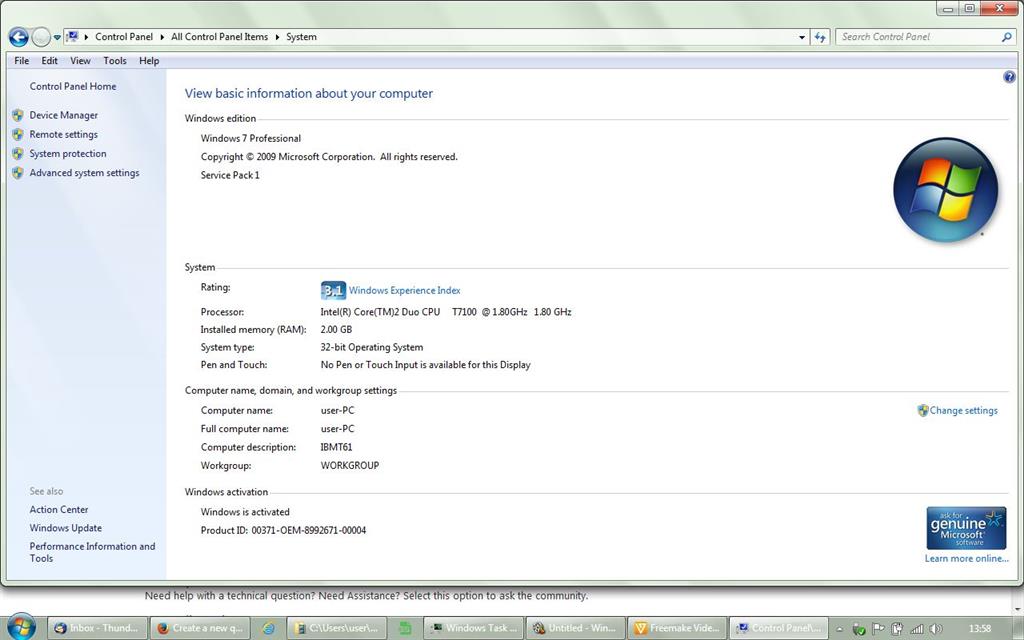The image size is (1024, 640).
Task: Expand arrow after All Control Panel Items
Action: (x=277, y=37)
